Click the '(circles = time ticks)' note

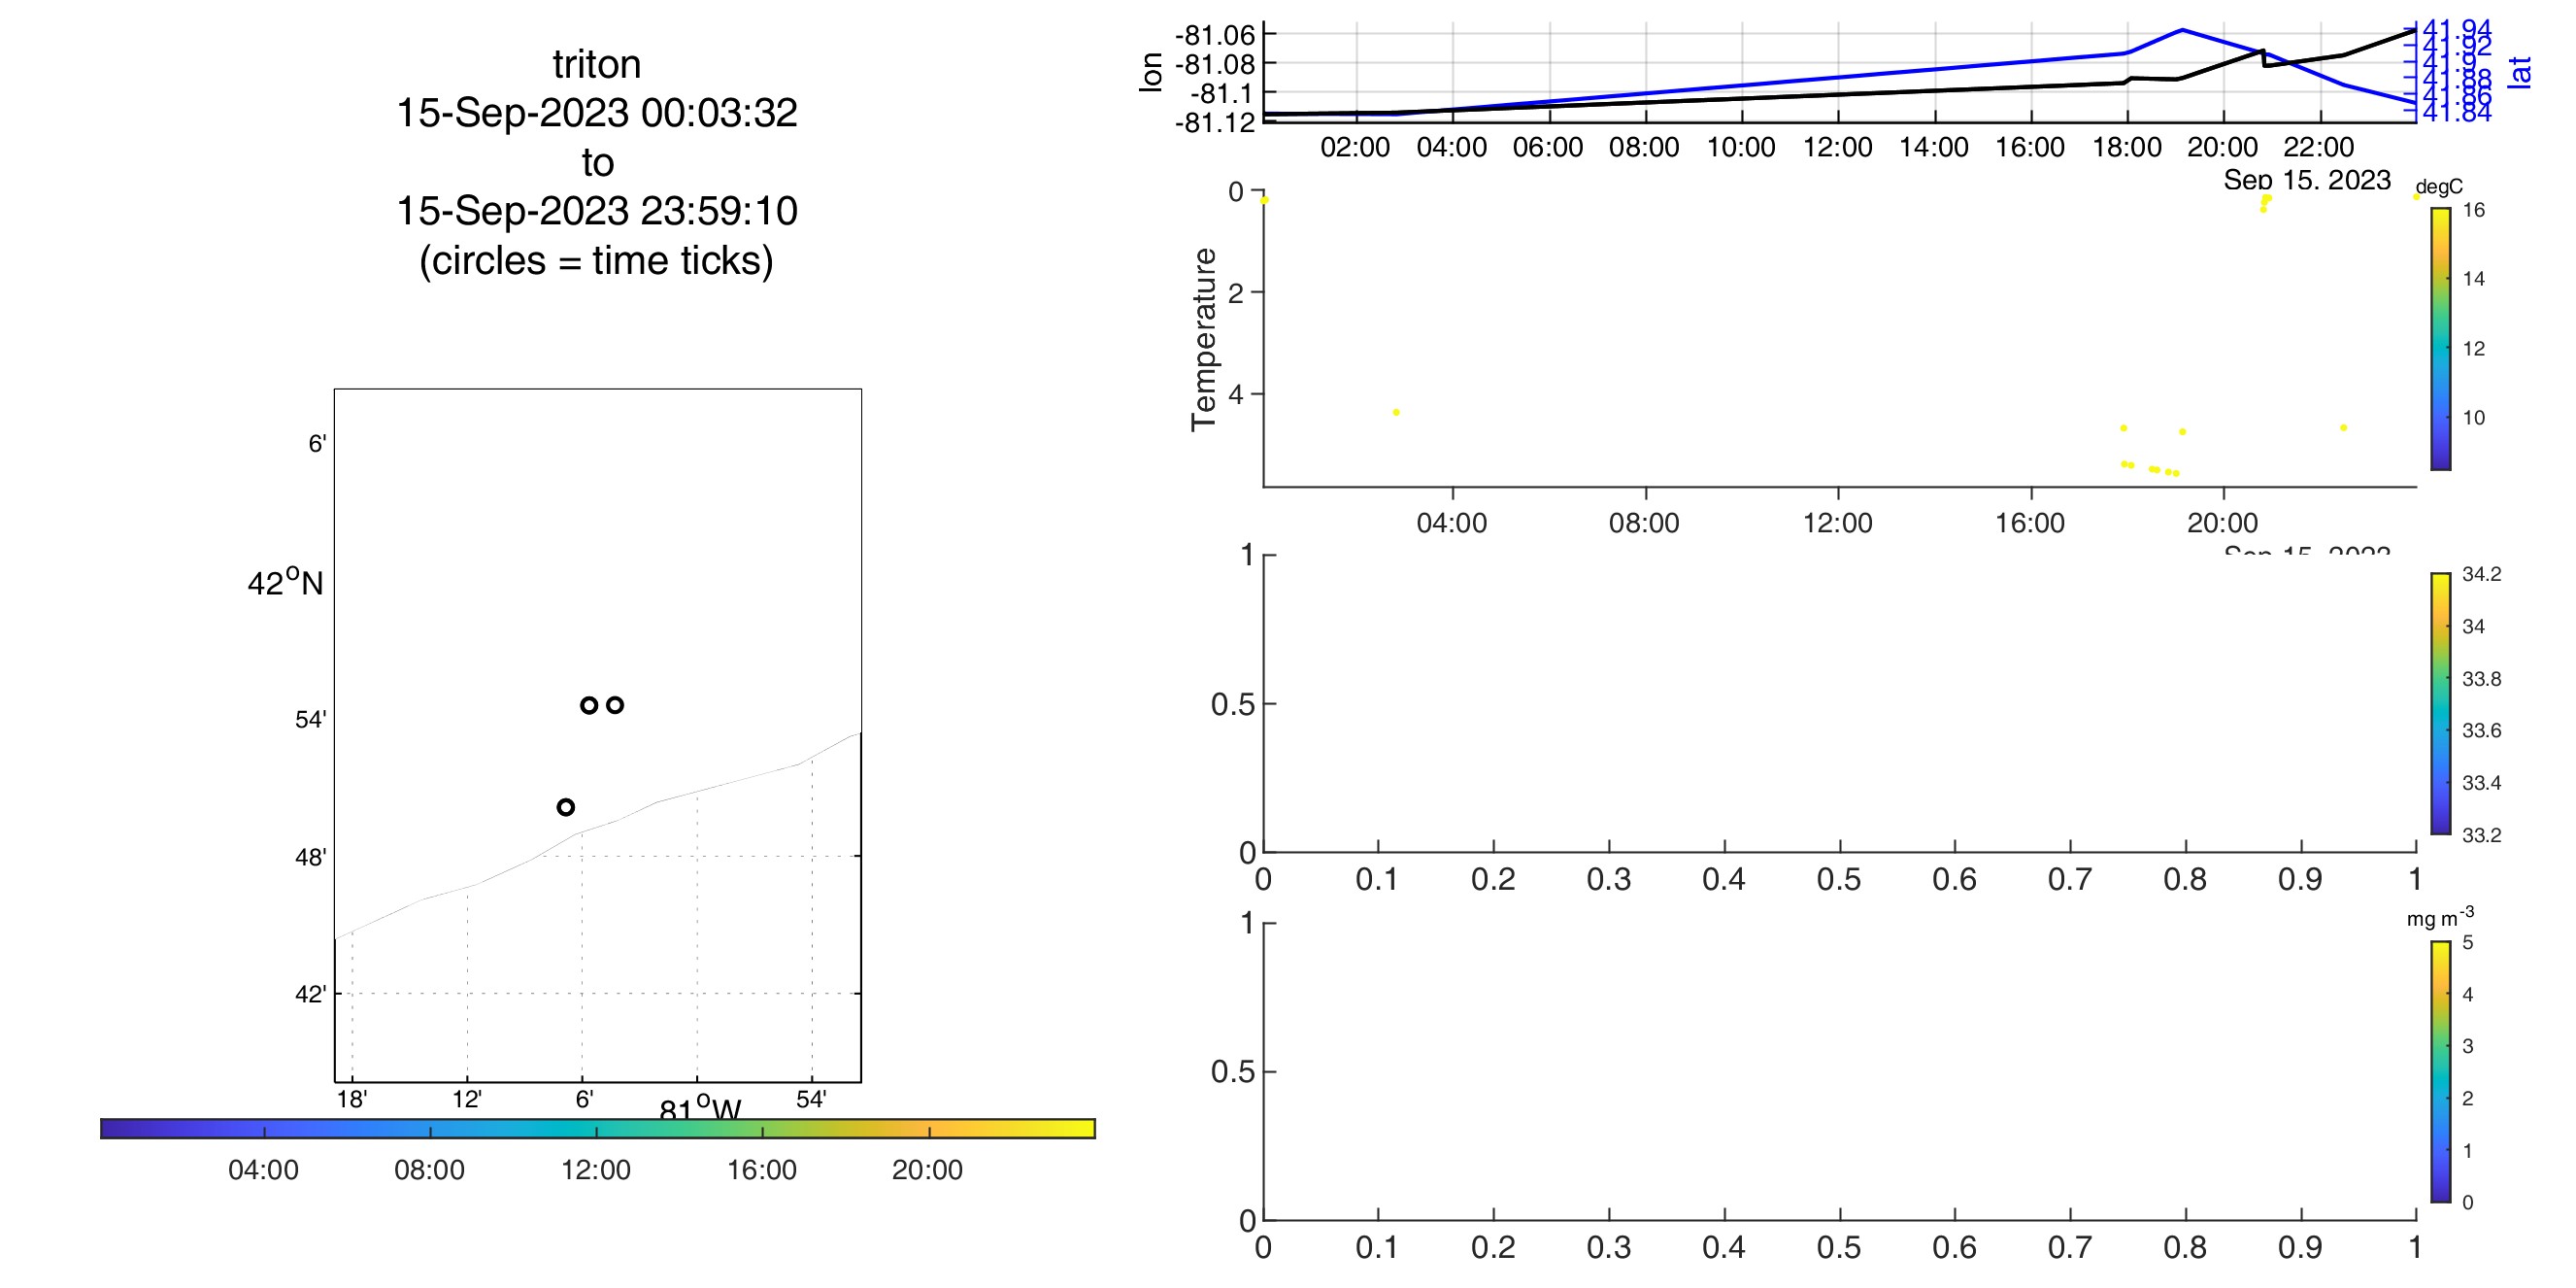[597, 261]
